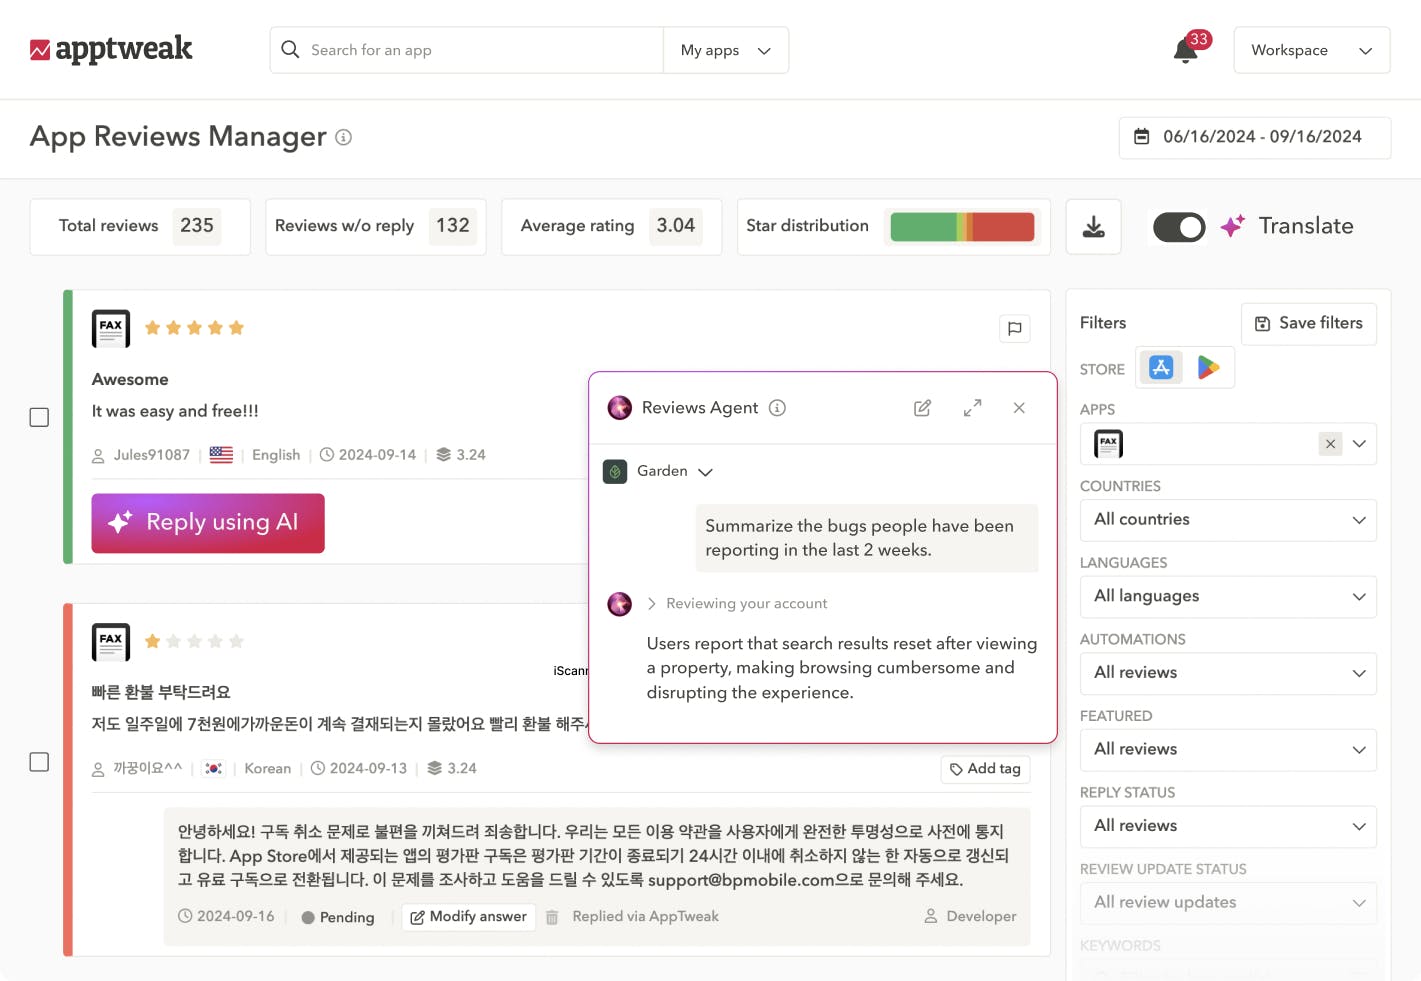1421x981 pixels.
Task: Open the All countries dropdown
Action: click(1227, 520)
